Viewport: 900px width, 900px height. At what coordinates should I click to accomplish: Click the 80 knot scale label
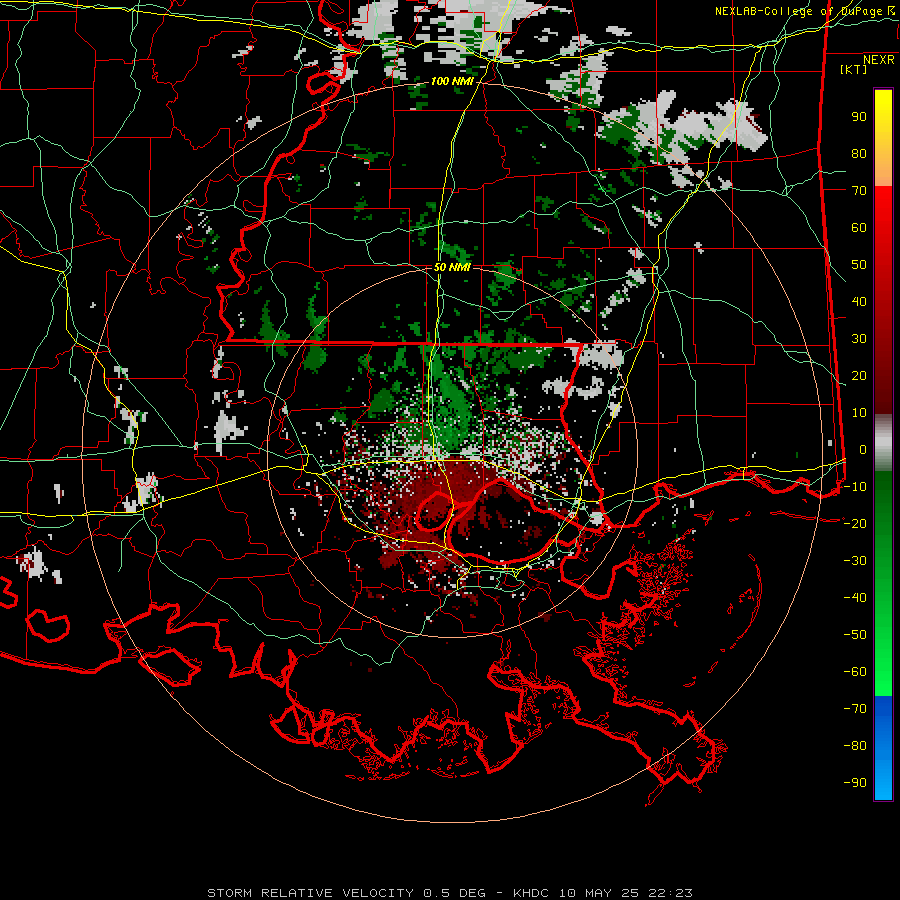(x=859, y=154)
